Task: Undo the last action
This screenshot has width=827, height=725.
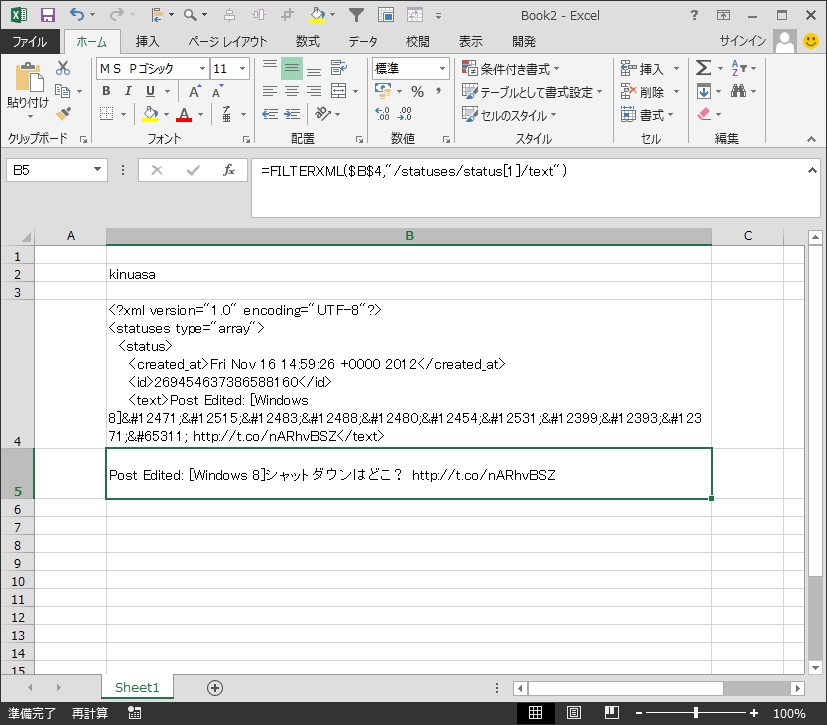Action: point(77,15)
